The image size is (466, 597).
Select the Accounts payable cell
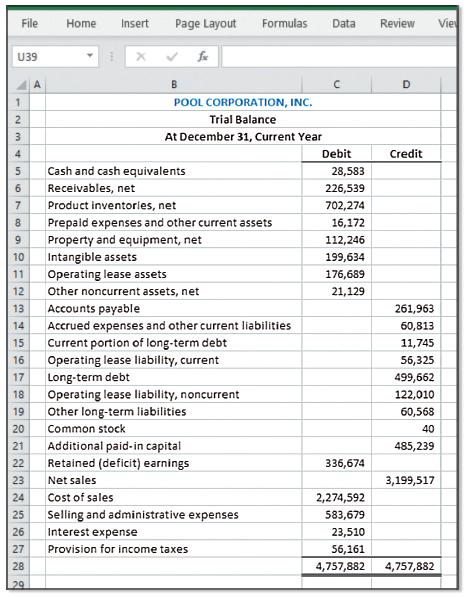click(x=174, y=308)
